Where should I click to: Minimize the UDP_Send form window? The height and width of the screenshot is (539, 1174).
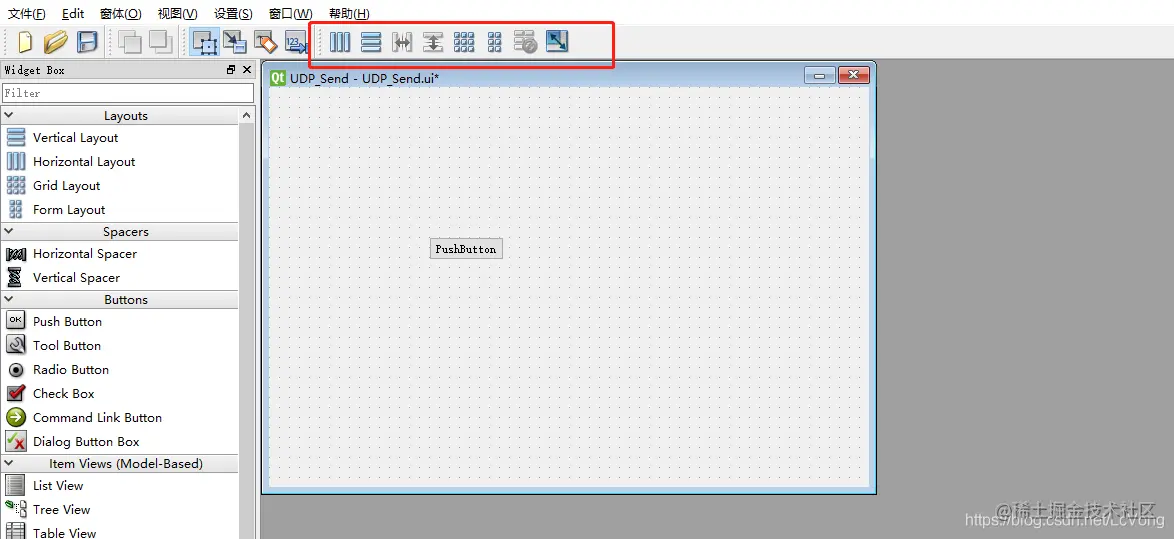820,76
